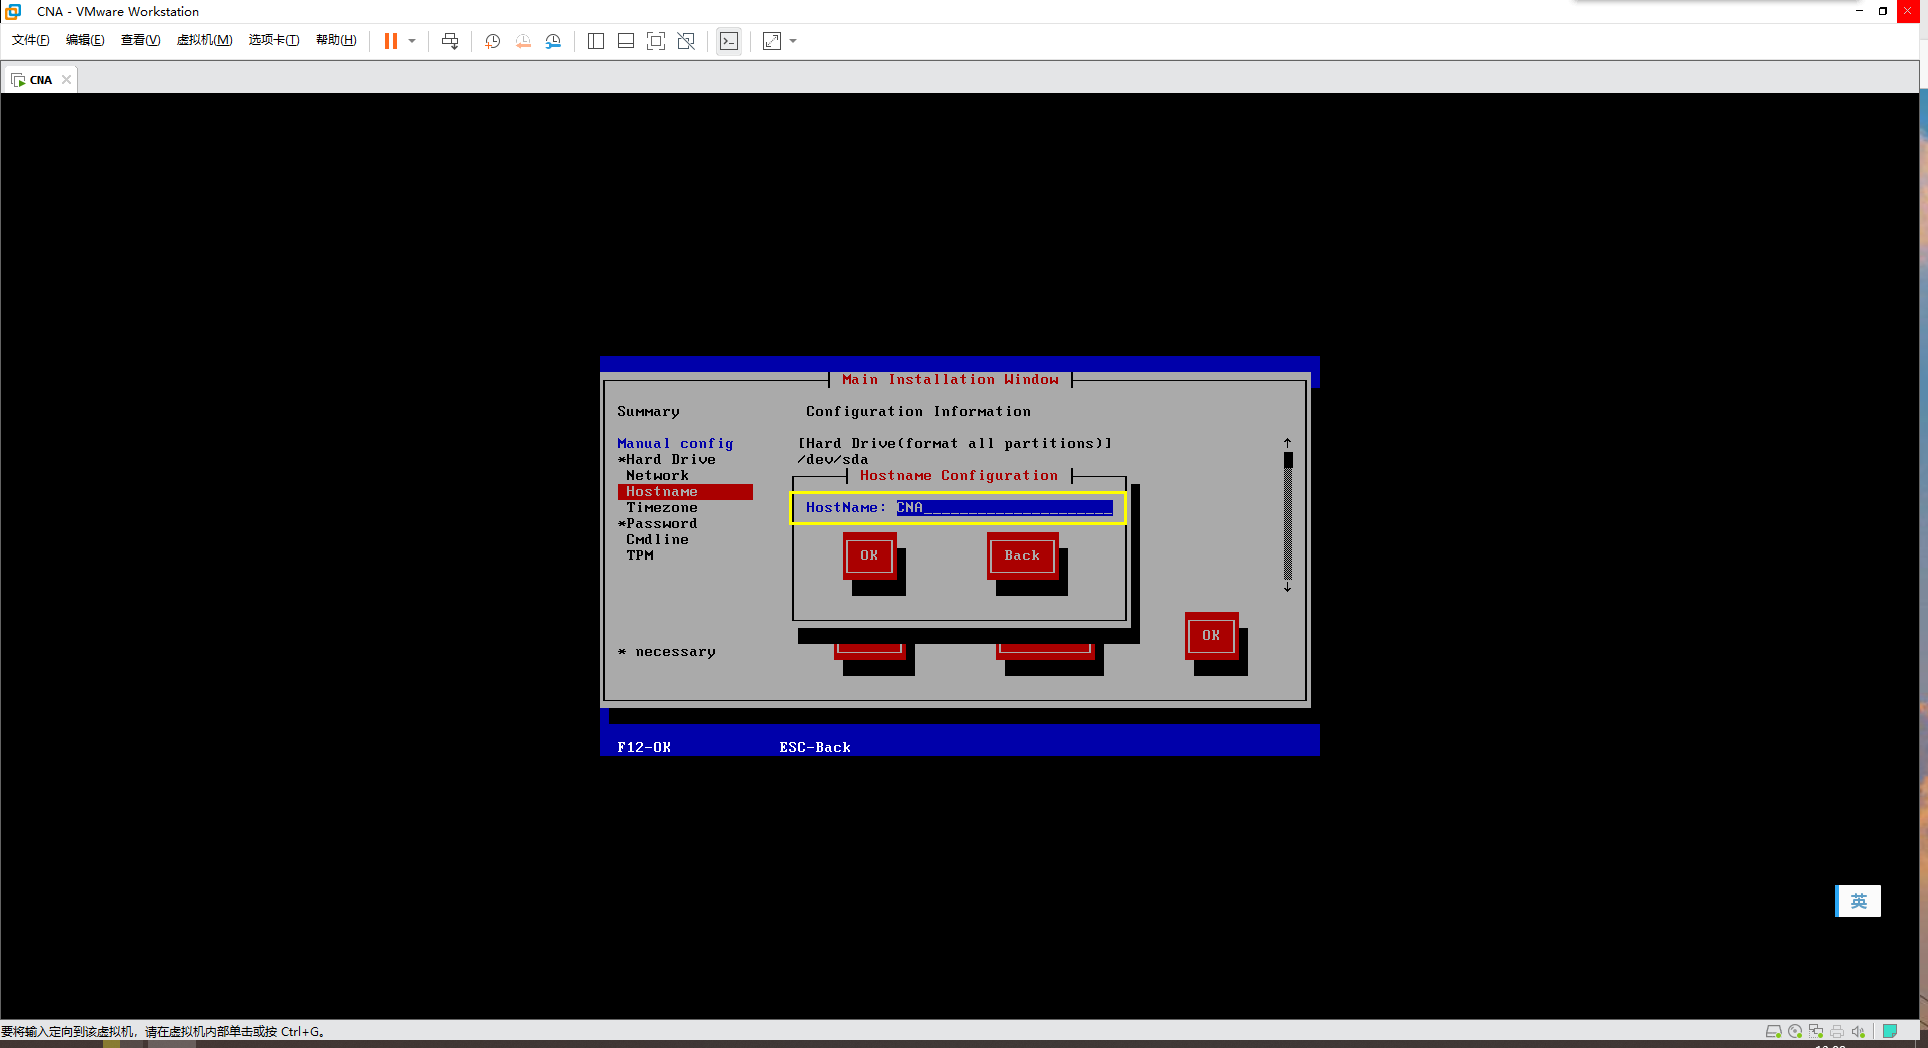Screen dimensions: 1928x1048
Task: Toggle the thumbnail bar panel icon
Action: [x=626, y=41]
